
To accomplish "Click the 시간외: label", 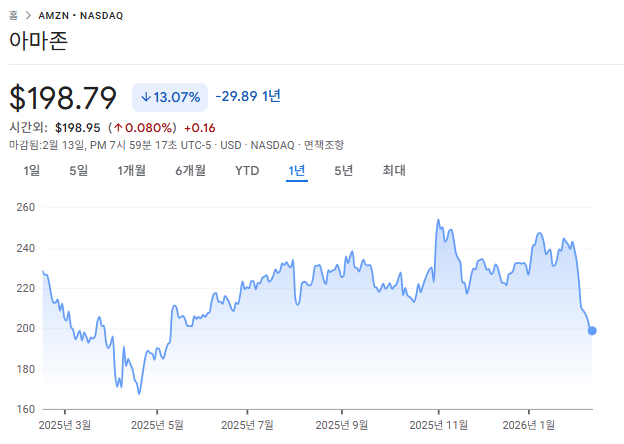I will click(28, 128).
